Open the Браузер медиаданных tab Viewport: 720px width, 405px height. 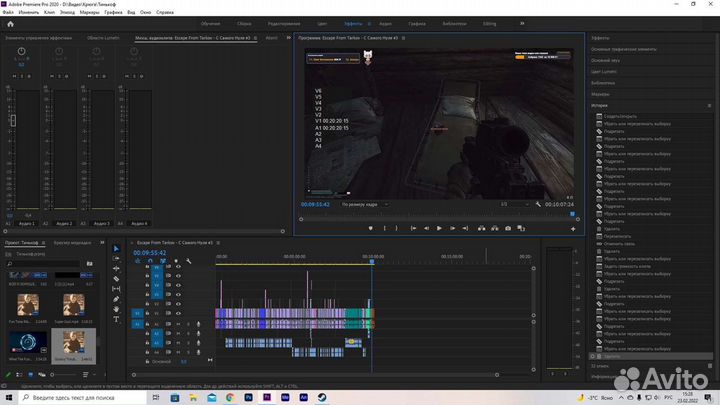pos(73,243)
